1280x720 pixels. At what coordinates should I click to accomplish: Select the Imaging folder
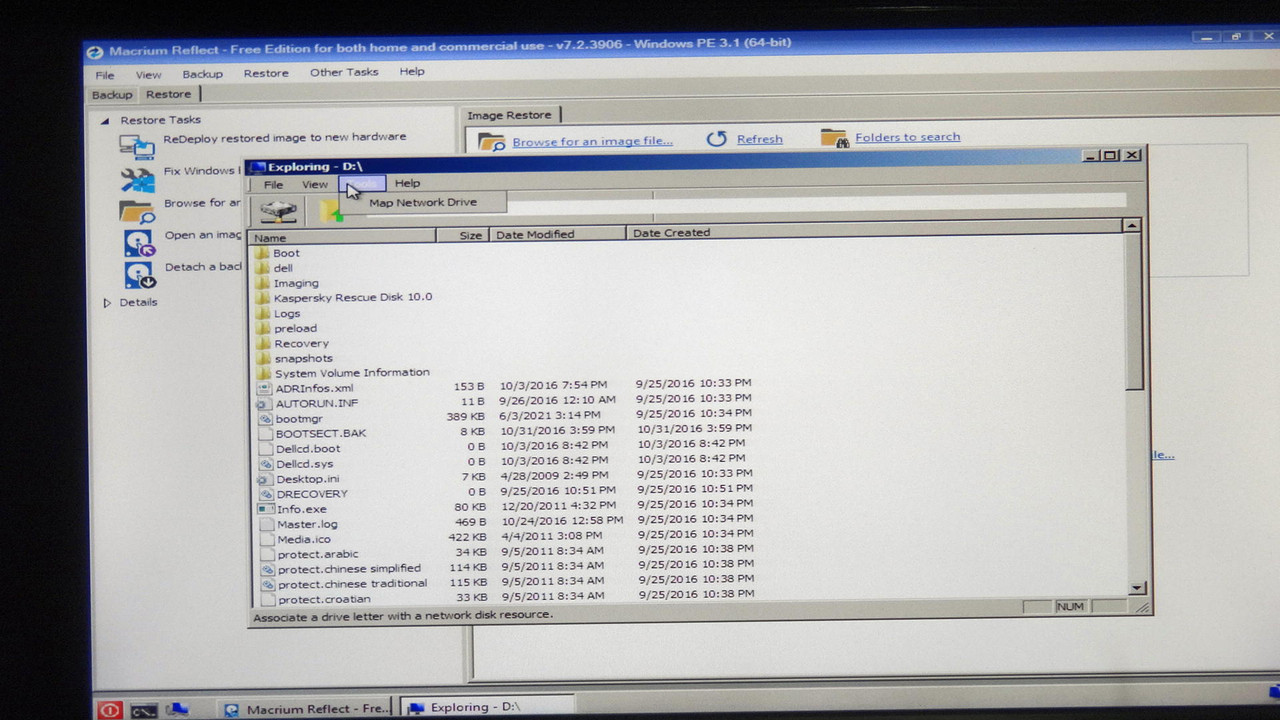point(287,283)
